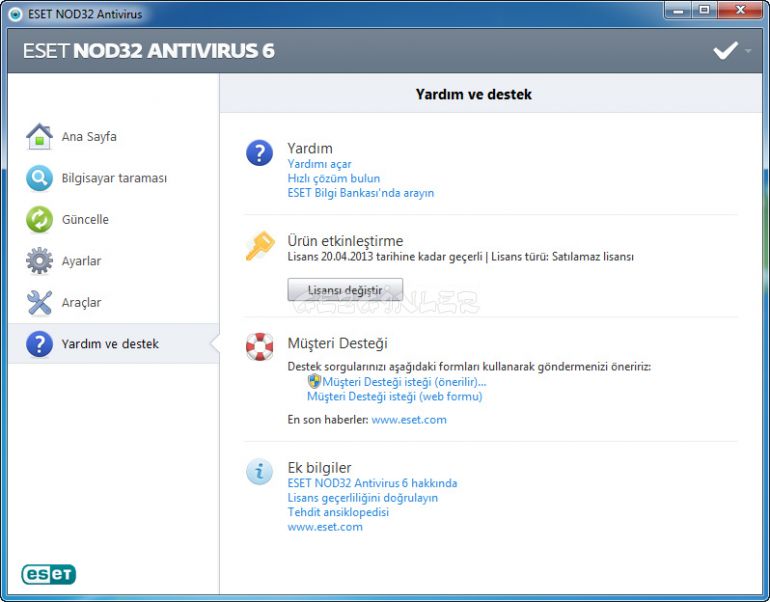
Task: Click the magnifier icon for Bilgisayar taraması
Action: pyautogui.click(x=39, y=178)
